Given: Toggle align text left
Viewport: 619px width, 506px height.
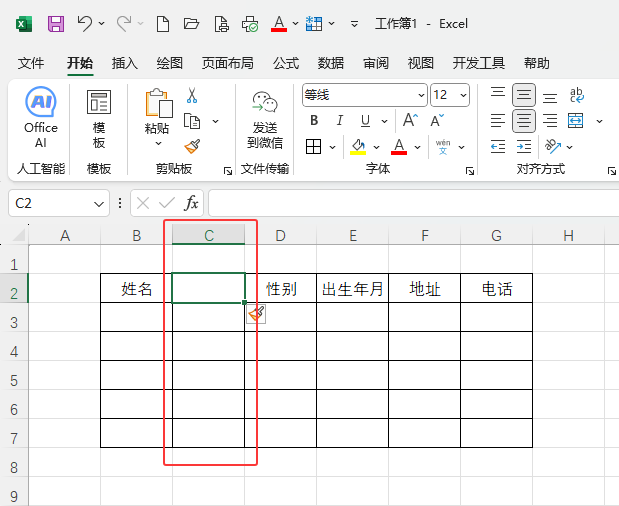Looking at the screenshot, I should [x=498, y=121].
